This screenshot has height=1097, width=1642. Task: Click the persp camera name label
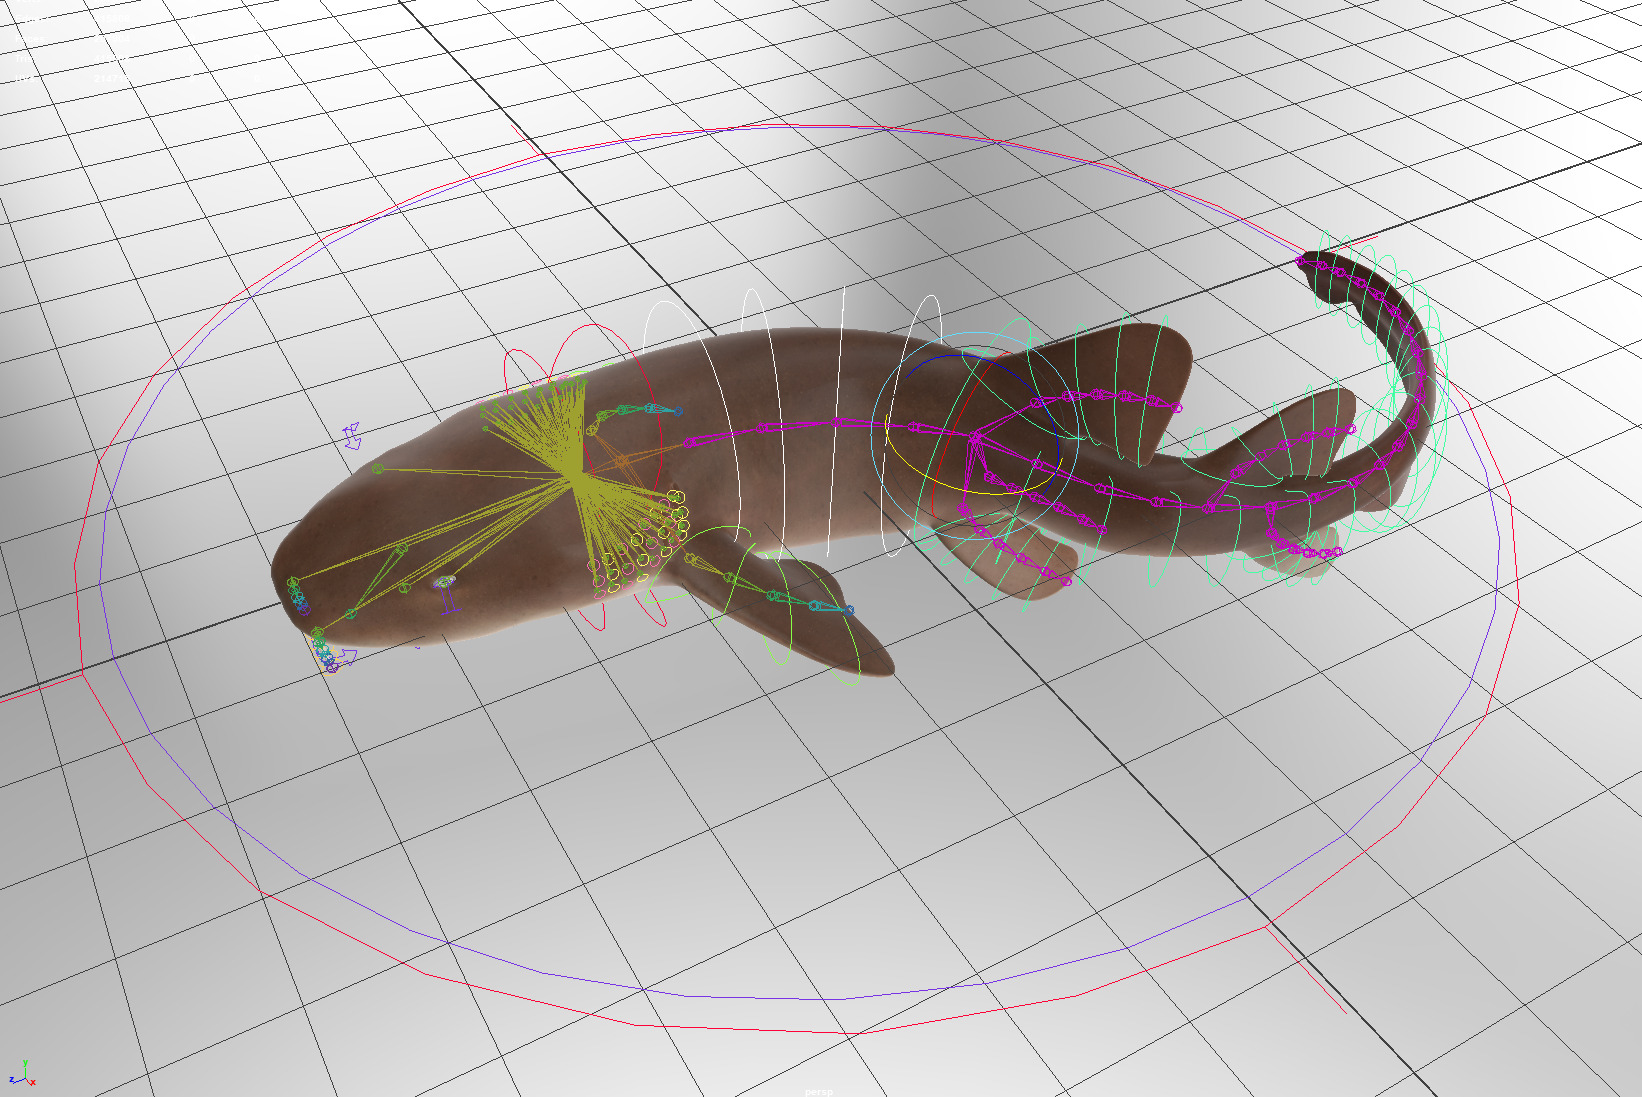coord(819,1091)
